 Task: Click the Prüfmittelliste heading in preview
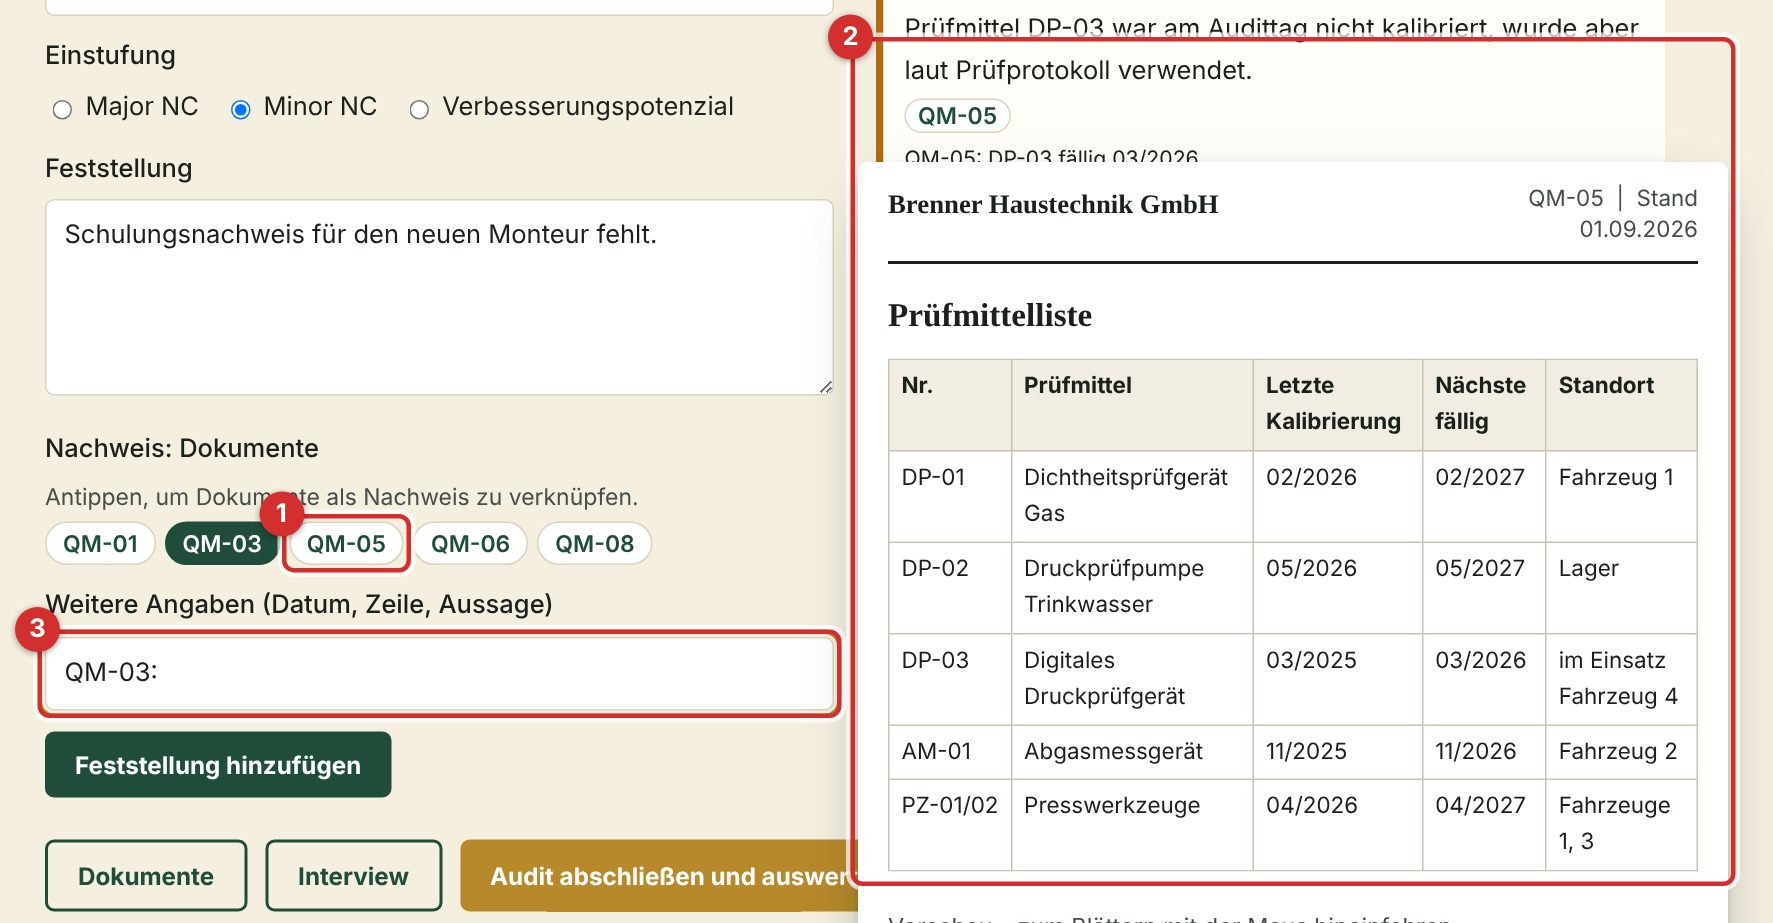click(x=990, y=315)
